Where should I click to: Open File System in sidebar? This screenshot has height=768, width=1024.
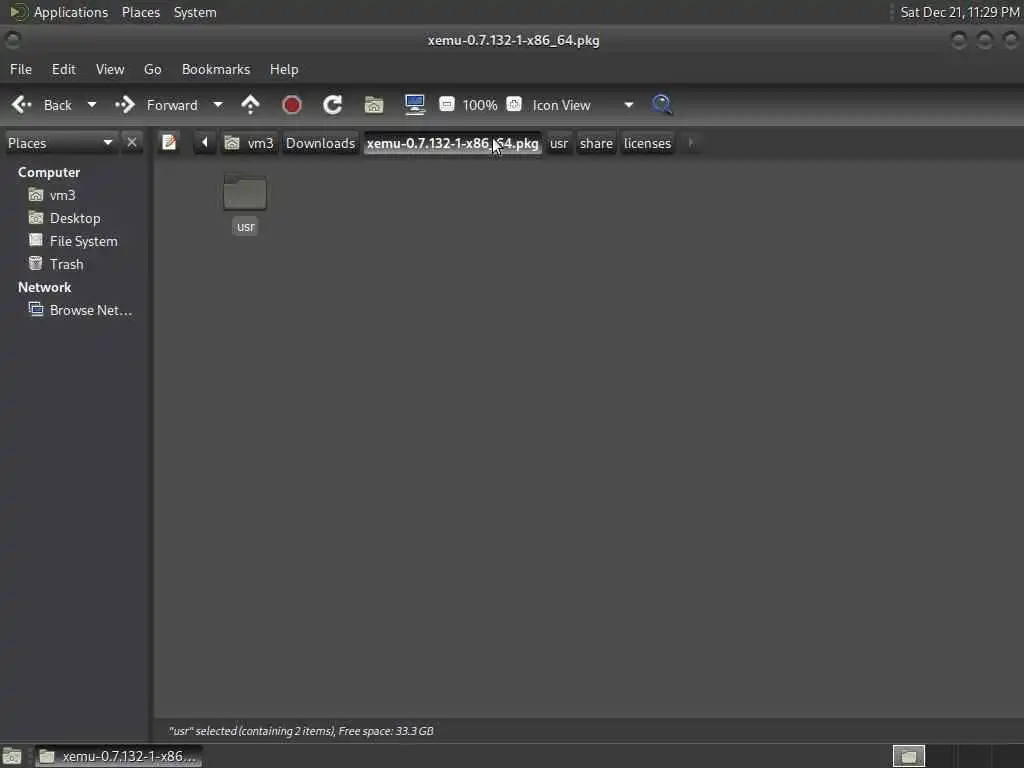coord(84,241)
